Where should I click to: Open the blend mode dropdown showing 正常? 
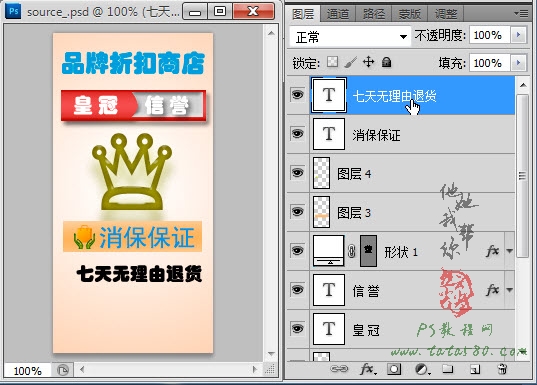click(x=350, y=36)
